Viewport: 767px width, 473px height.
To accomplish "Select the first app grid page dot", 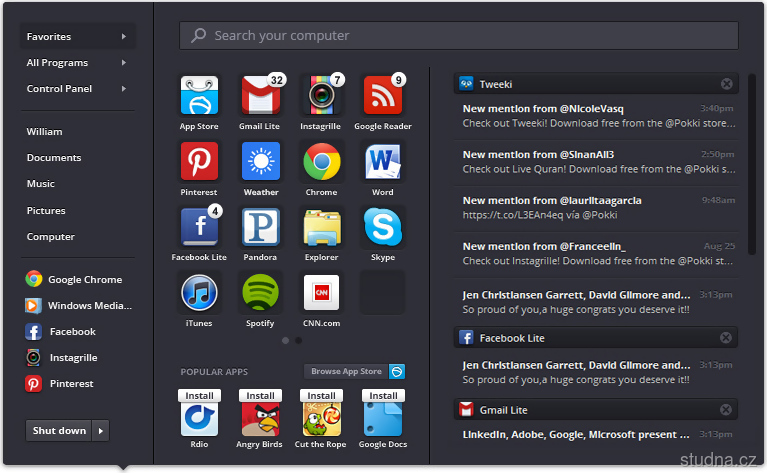I will pyautogui.click(x=286, y=340).
